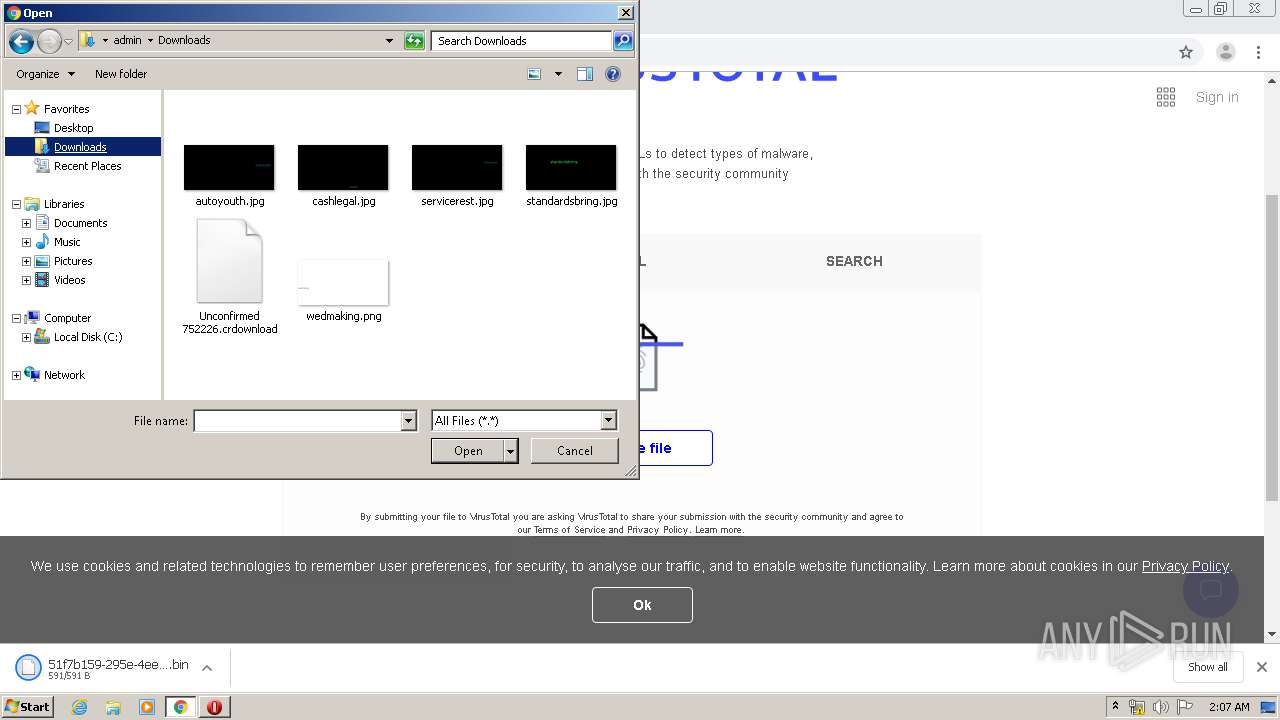1280x720 pixels.
Task: Expand the File name dropdown list
Action: coord(408,421)
